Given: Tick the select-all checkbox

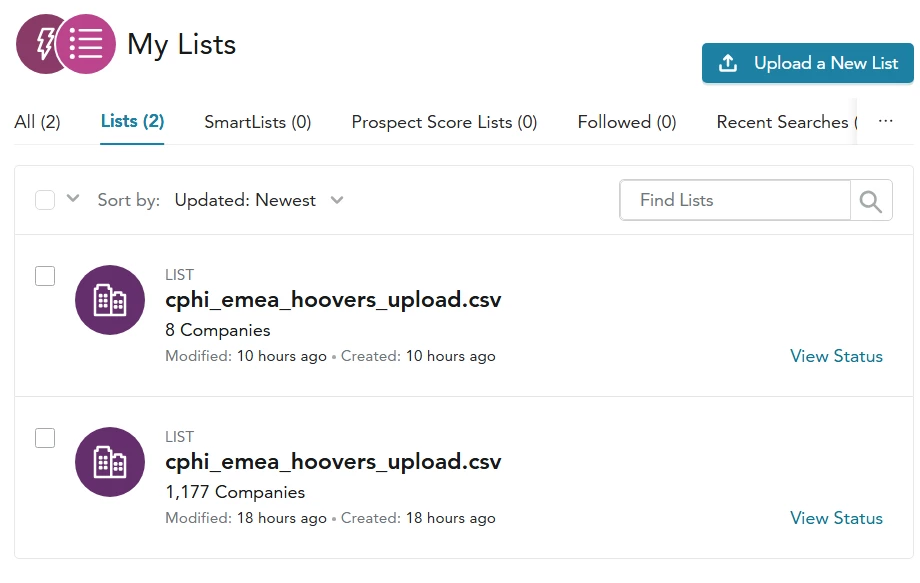Looking at the screenshot, I should click(45, 200).
